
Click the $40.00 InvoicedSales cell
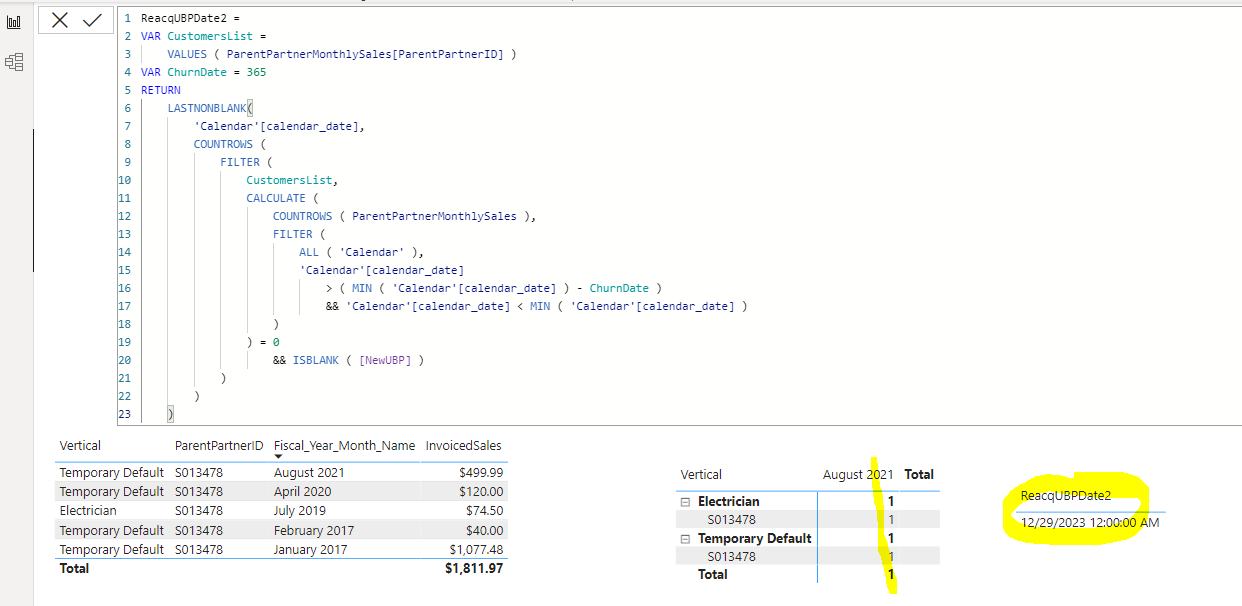tap(482, 530)
